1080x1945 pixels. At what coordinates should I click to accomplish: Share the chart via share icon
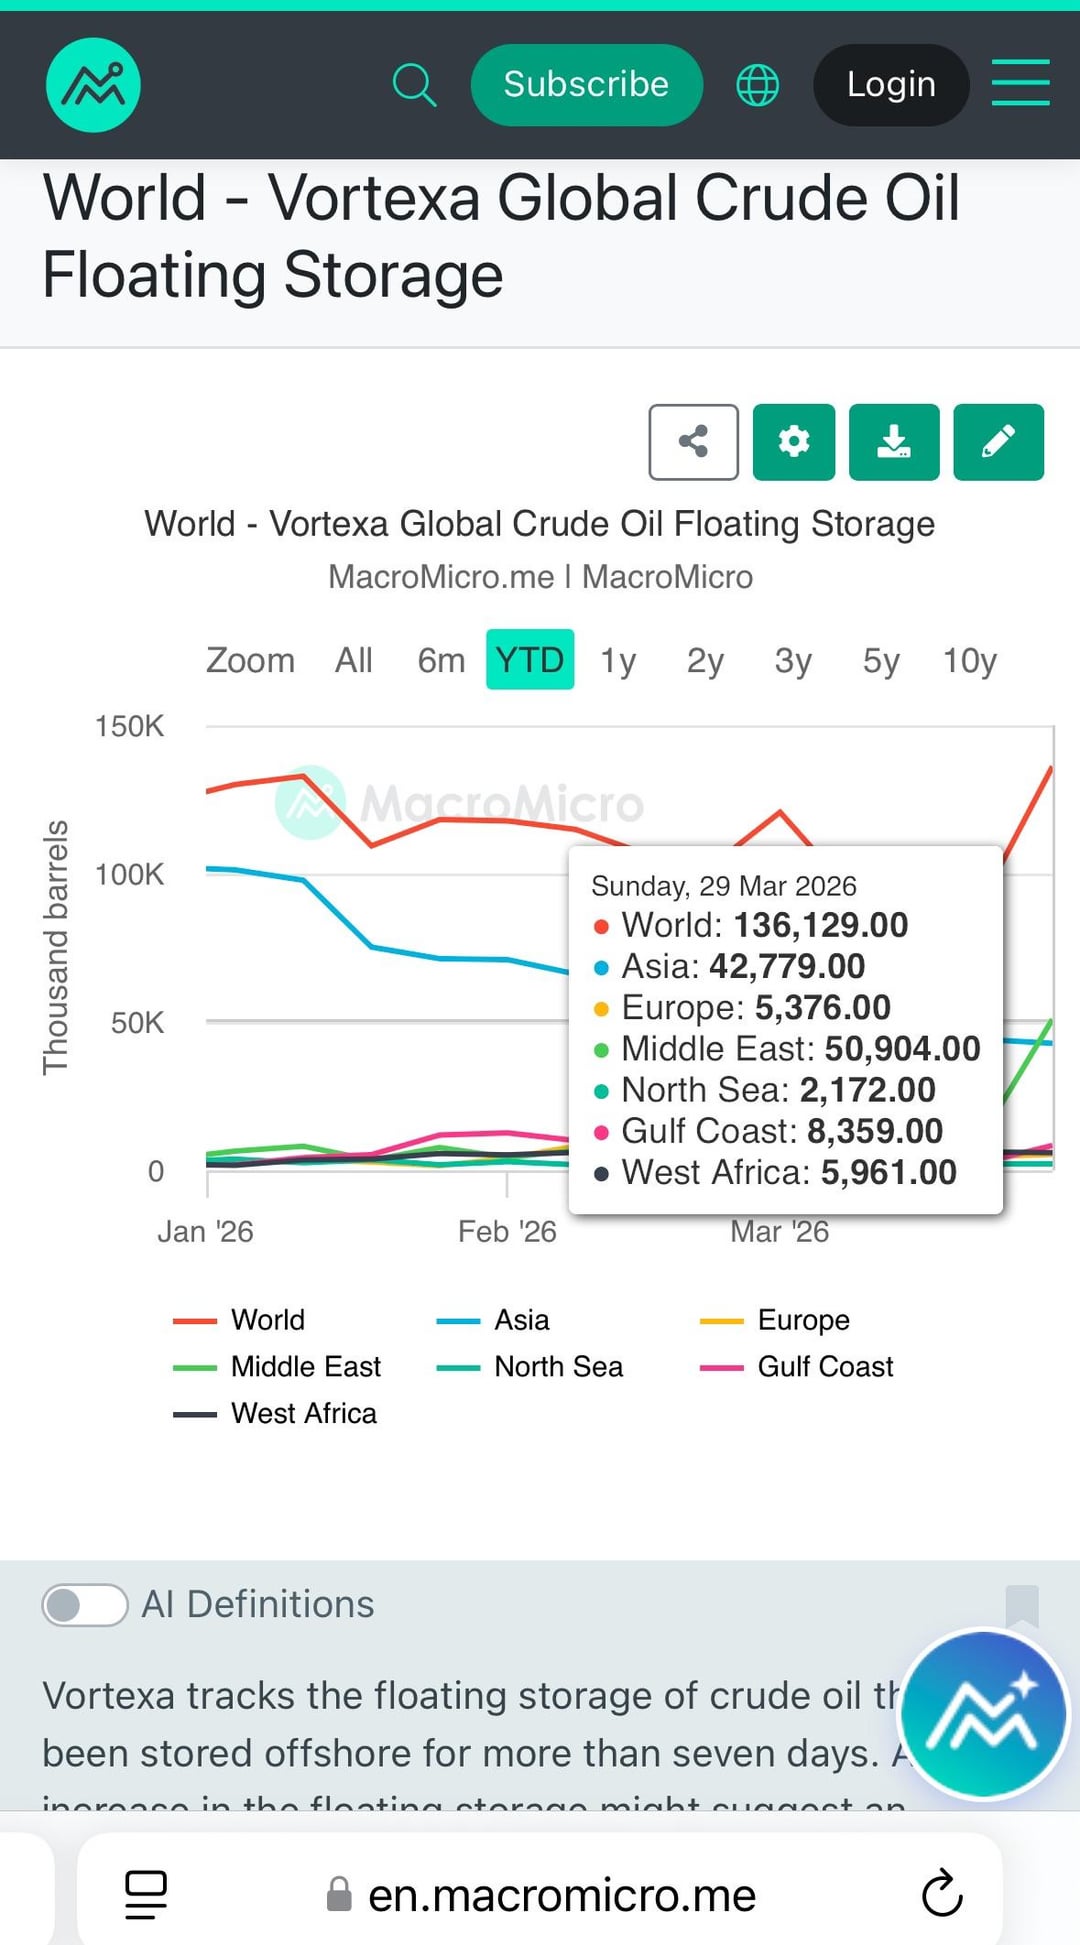(693, 442)
